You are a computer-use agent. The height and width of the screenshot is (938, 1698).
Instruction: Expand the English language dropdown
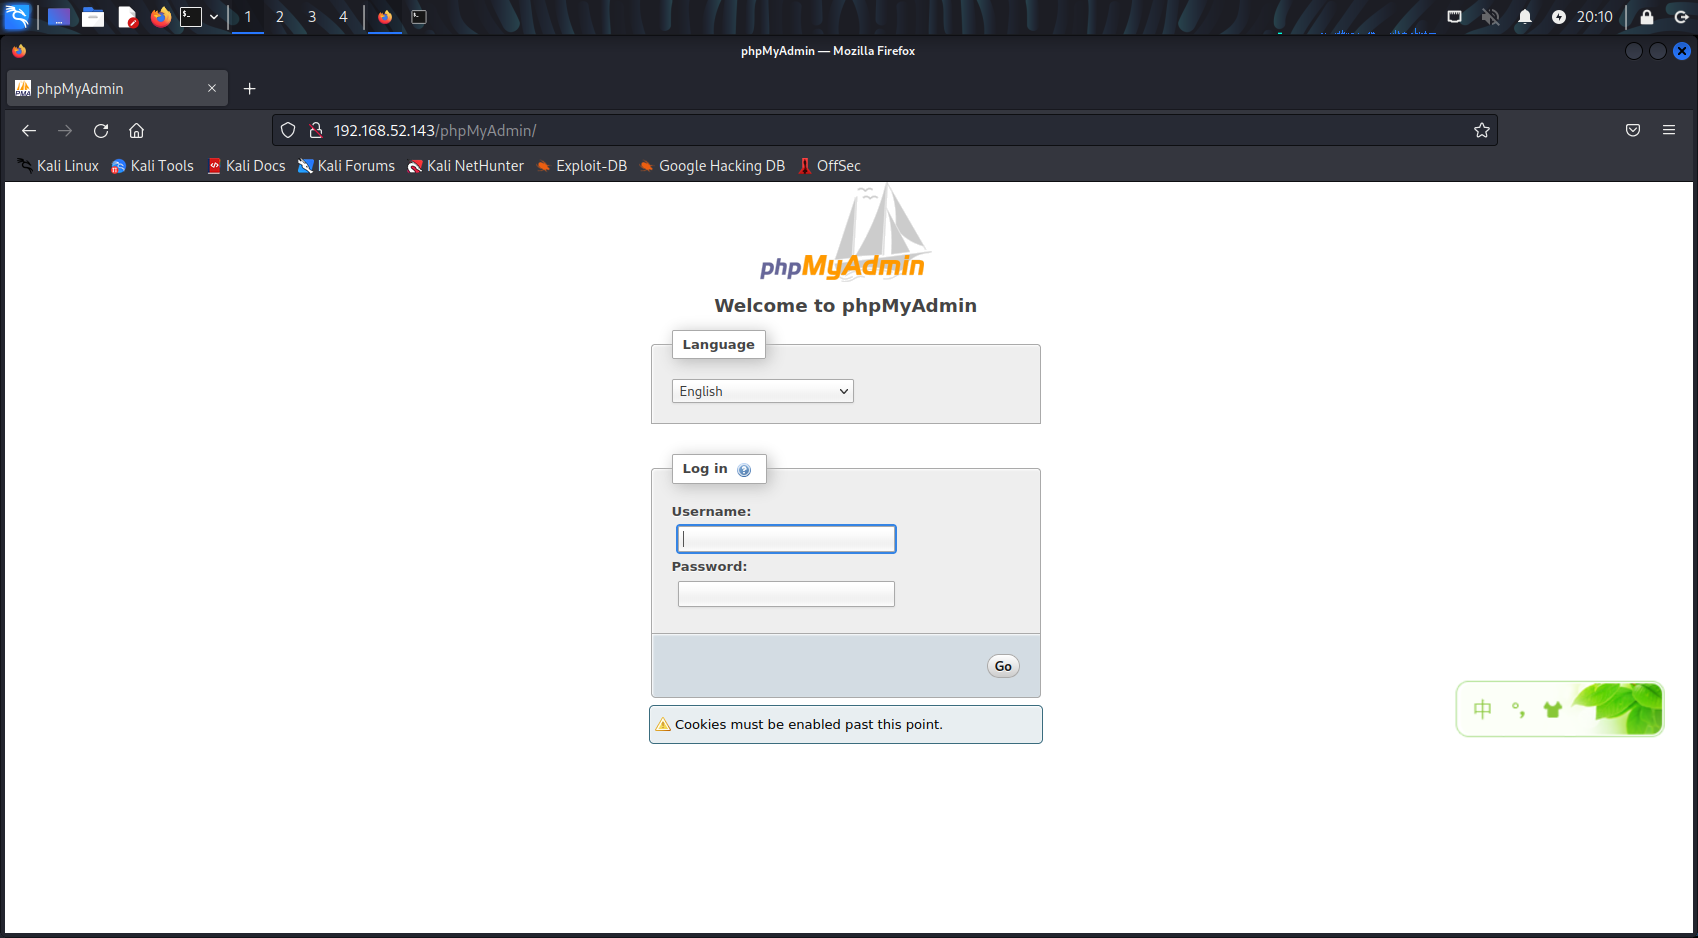[x=763, y=391]
